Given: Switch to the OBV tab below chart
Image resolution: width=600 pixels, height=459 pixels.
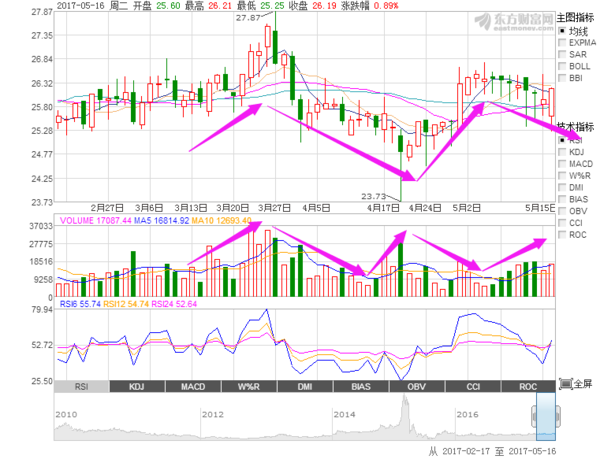Looking at the screenshot, I should (x=417, y=386).
